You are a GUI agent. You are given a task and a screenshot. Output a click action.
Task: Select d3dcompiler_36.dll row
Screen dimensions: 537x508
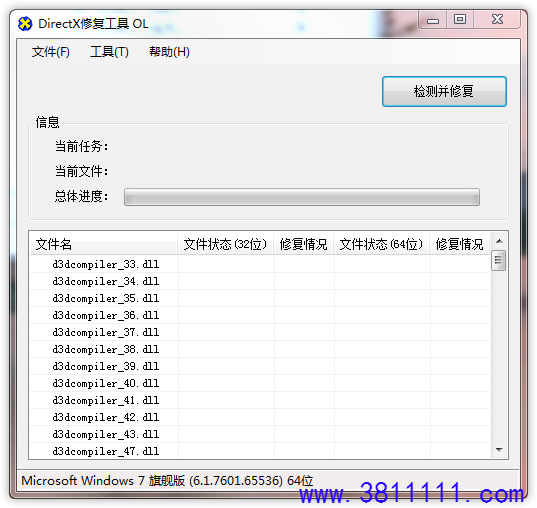coord(260,315)
